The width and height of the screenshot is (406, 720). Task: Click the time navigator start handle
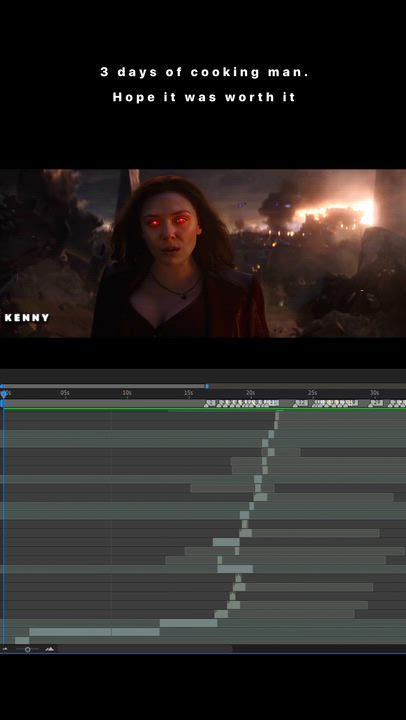pos(2,386)
